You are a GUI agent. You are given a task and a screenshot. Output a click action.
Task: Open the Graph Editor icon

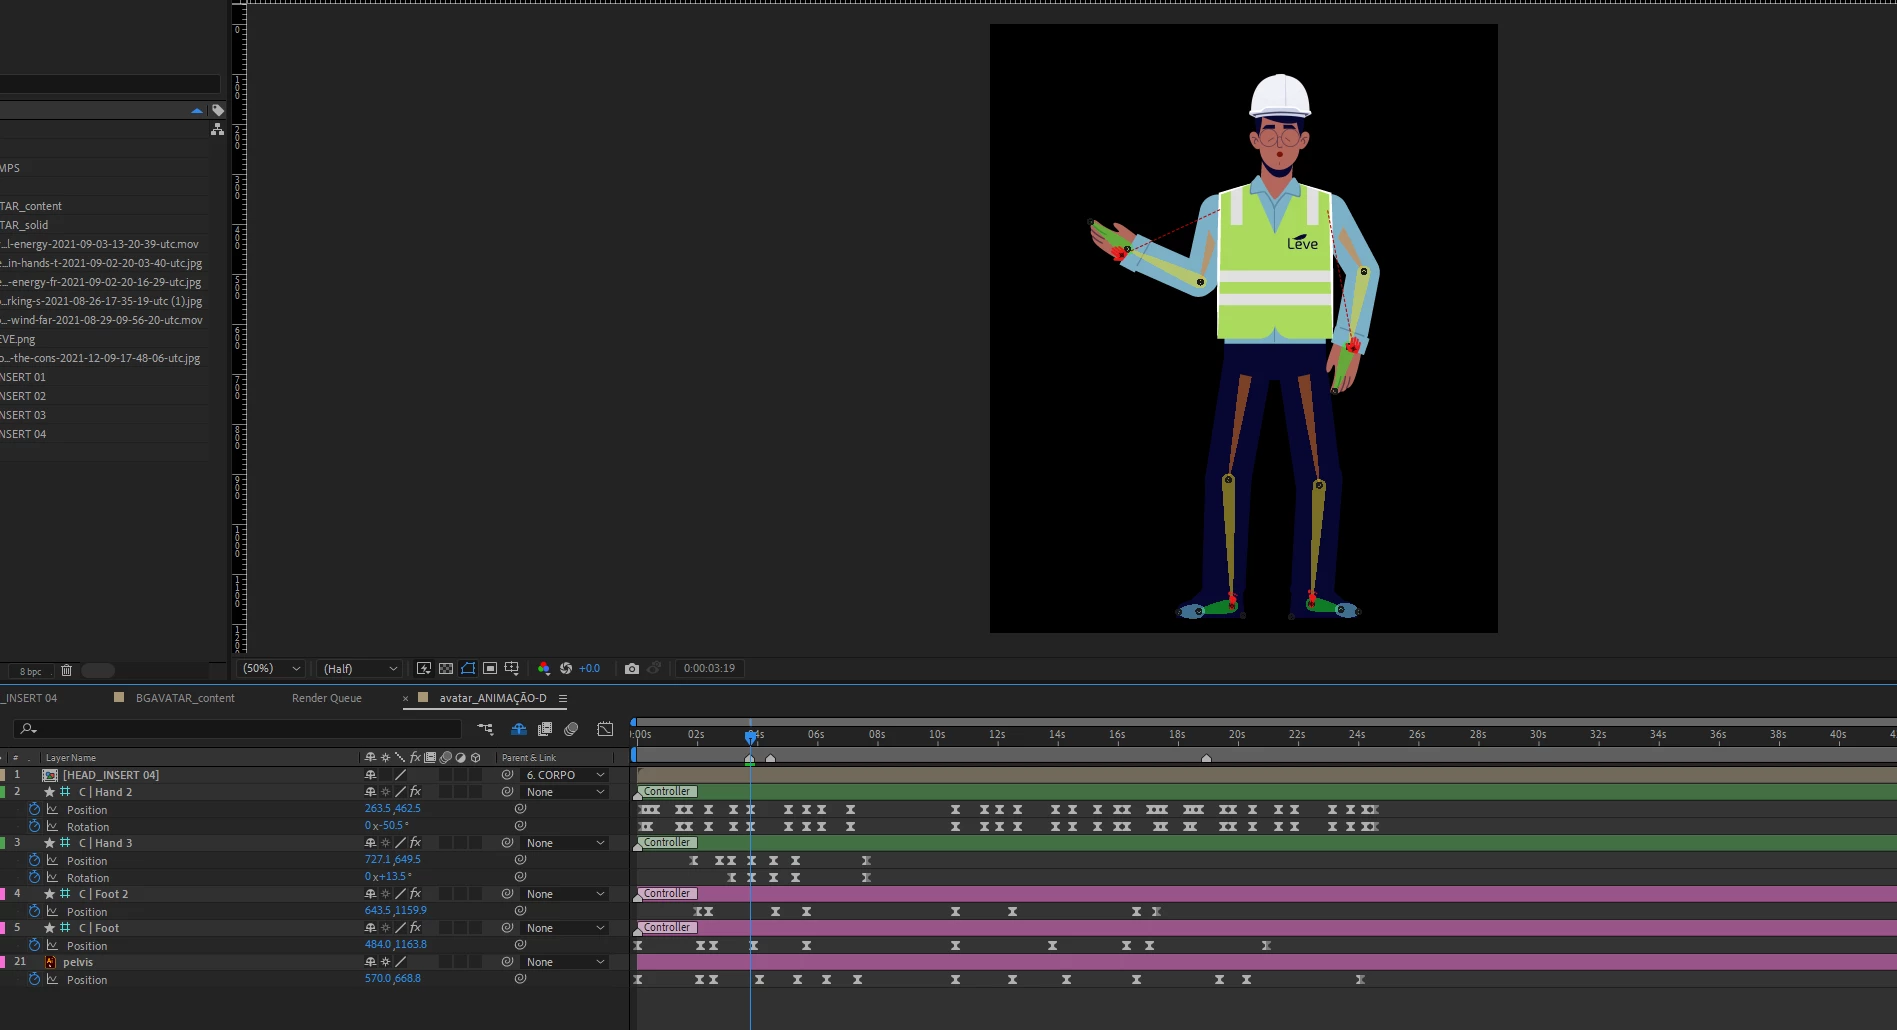[x=605, y=729]
